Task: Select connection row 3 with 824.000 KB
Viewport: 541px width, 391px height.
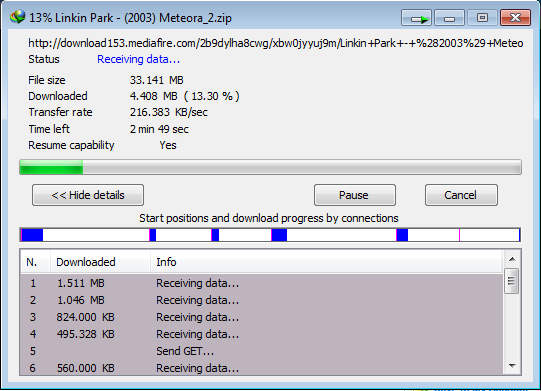Action: pos(262,317)
